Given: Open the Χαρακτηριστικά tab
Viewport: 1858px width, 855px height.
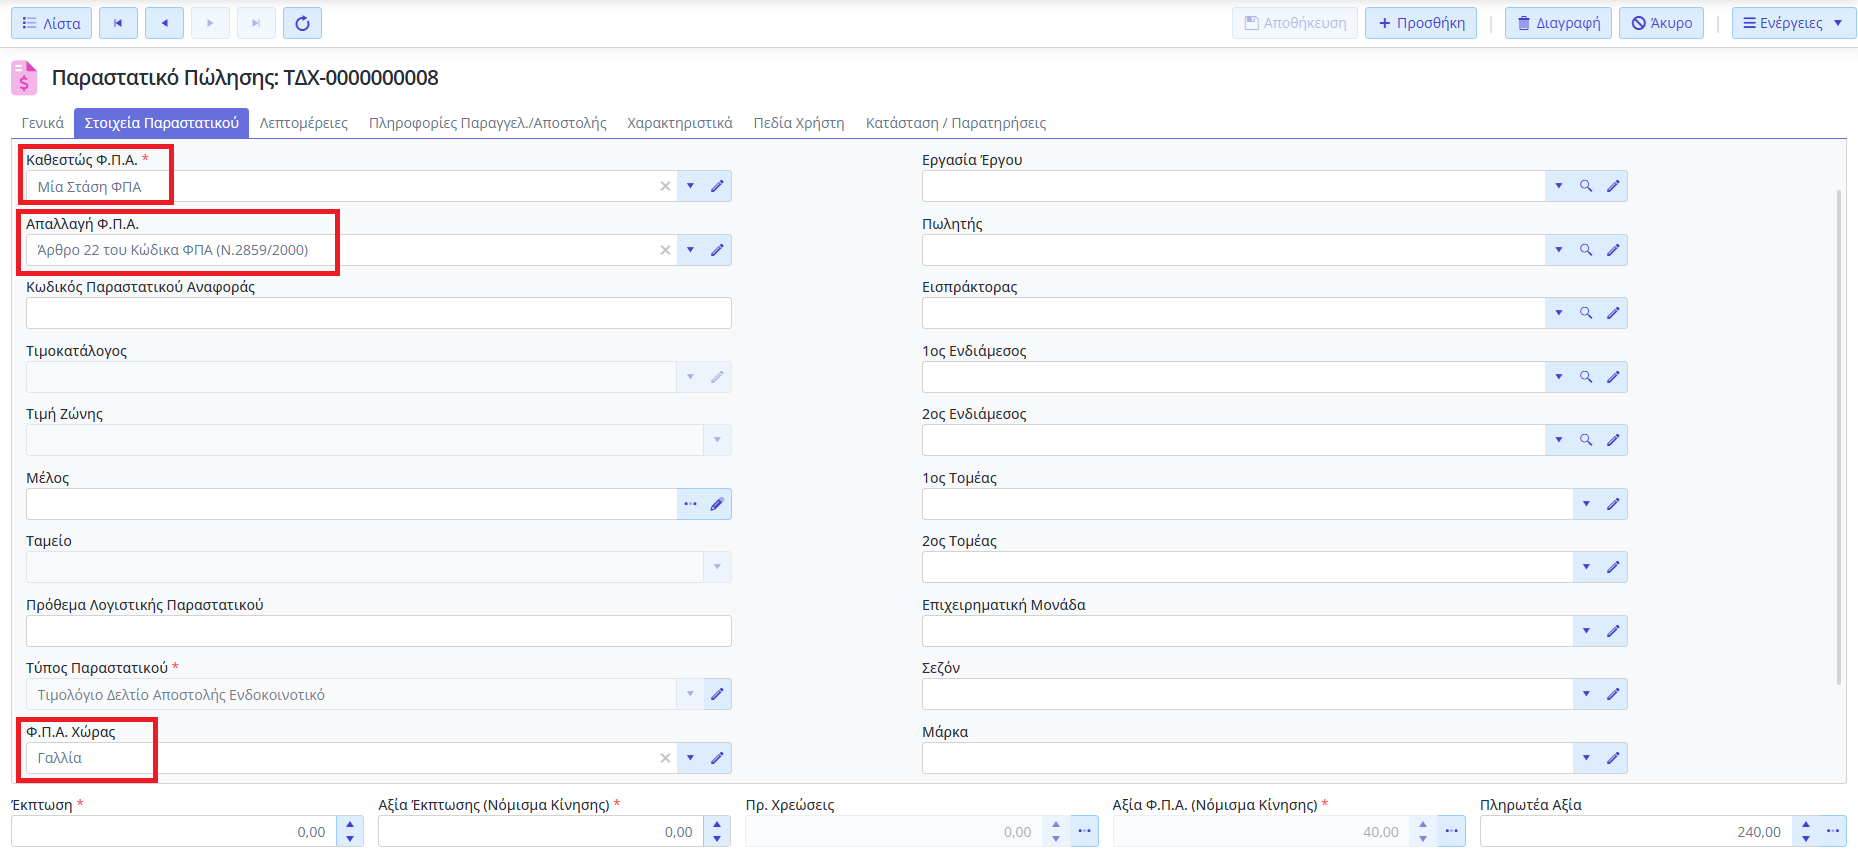Looking at the screenshot, I should (680, 123).
